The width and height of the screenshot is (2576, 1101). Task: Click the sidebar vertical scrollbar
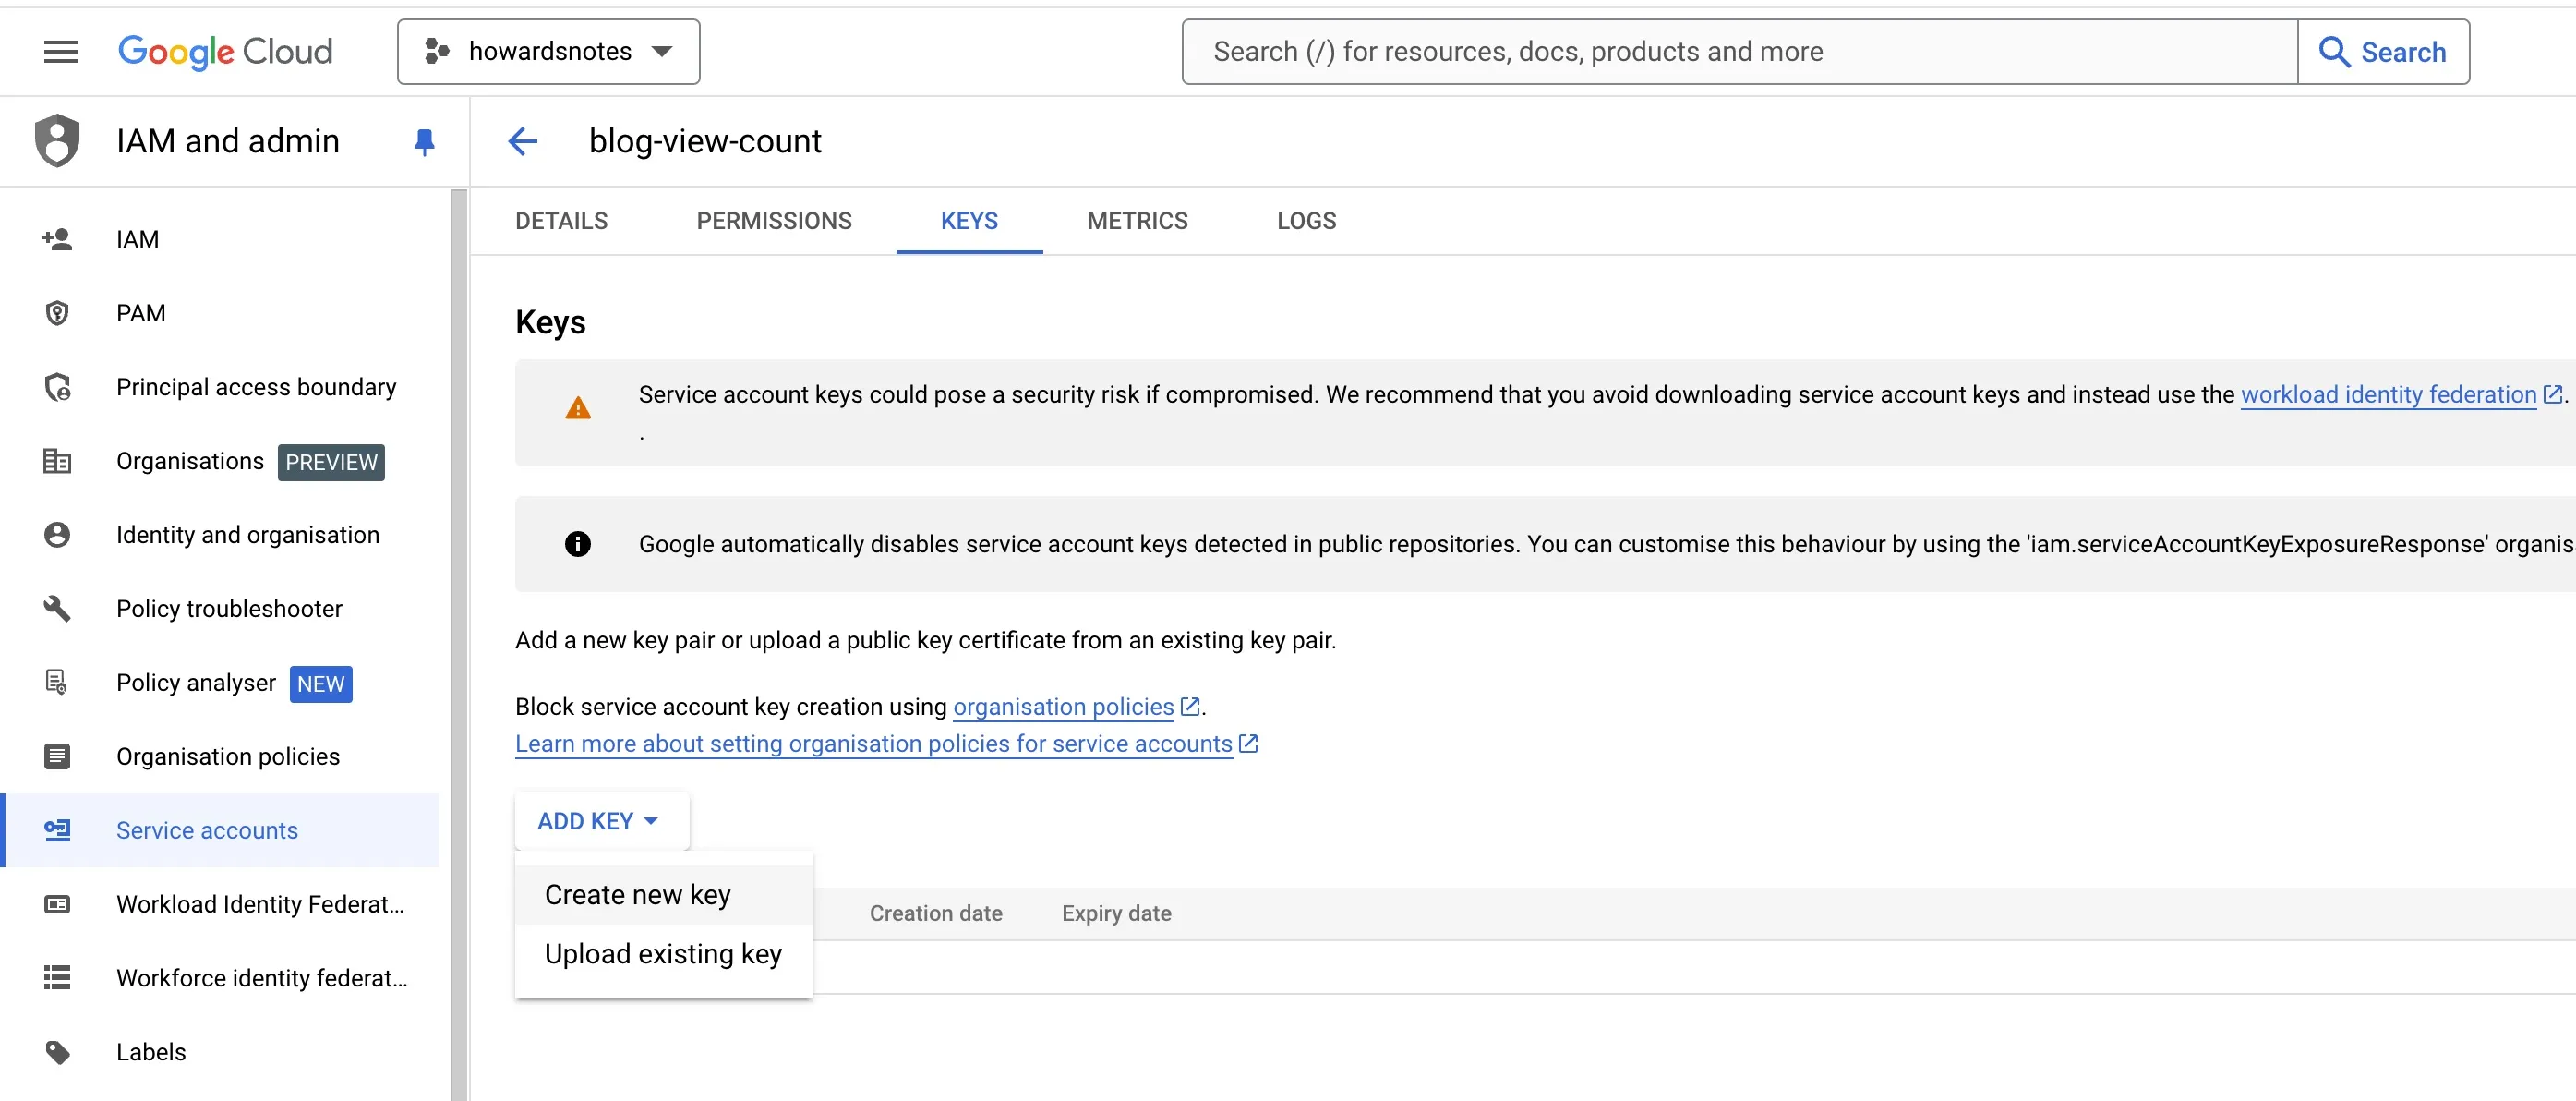(x=459, y=640)
